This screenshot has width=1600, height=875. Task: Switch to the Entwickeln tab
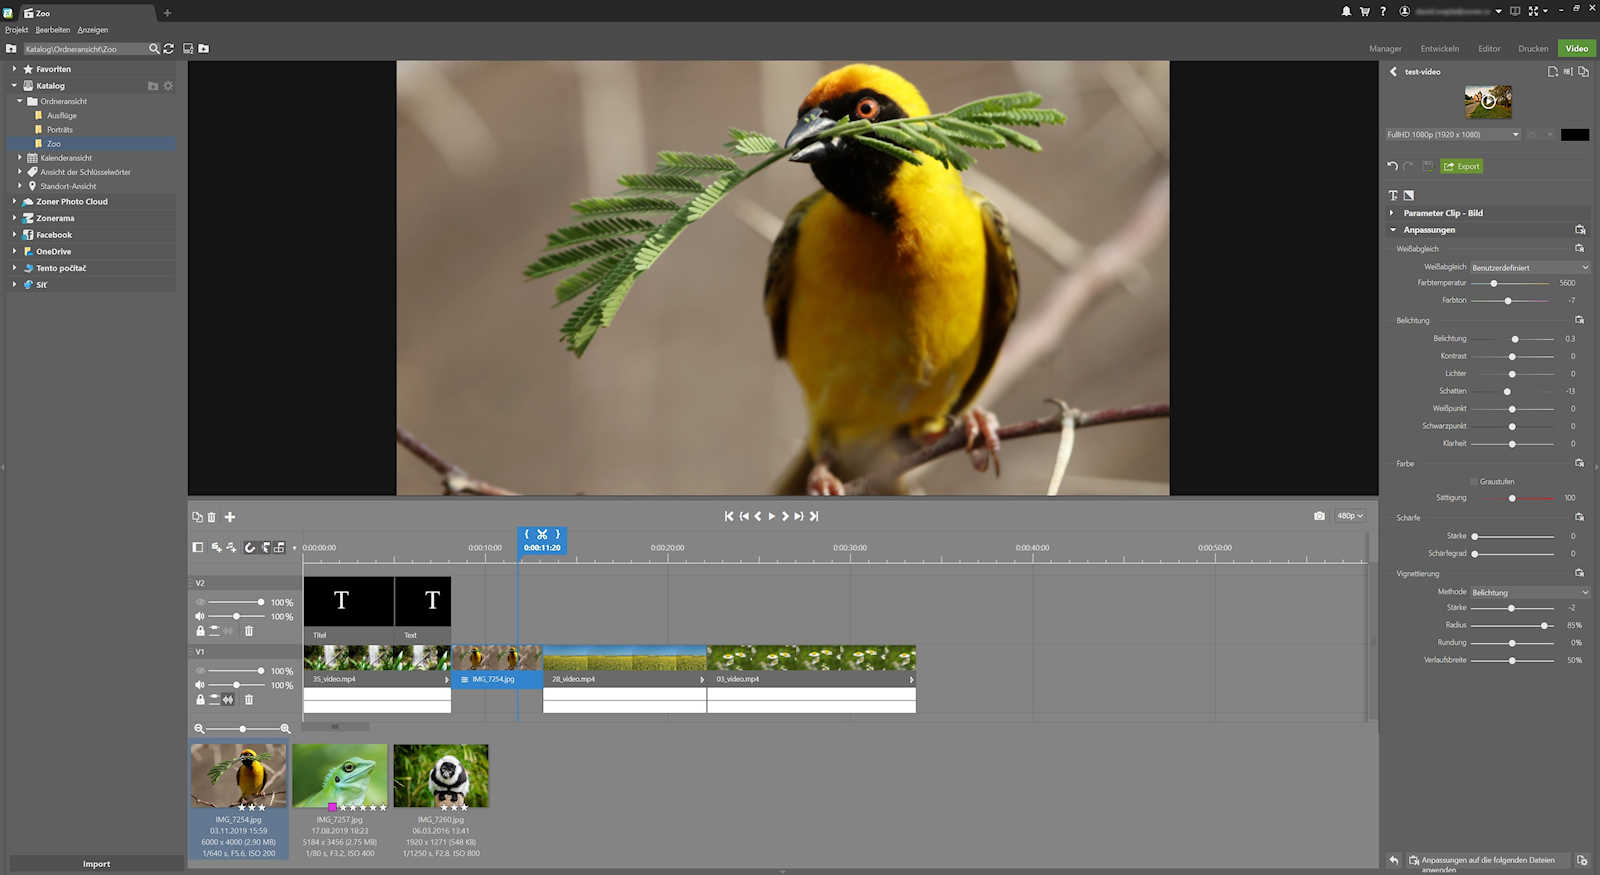point(1439,48)
